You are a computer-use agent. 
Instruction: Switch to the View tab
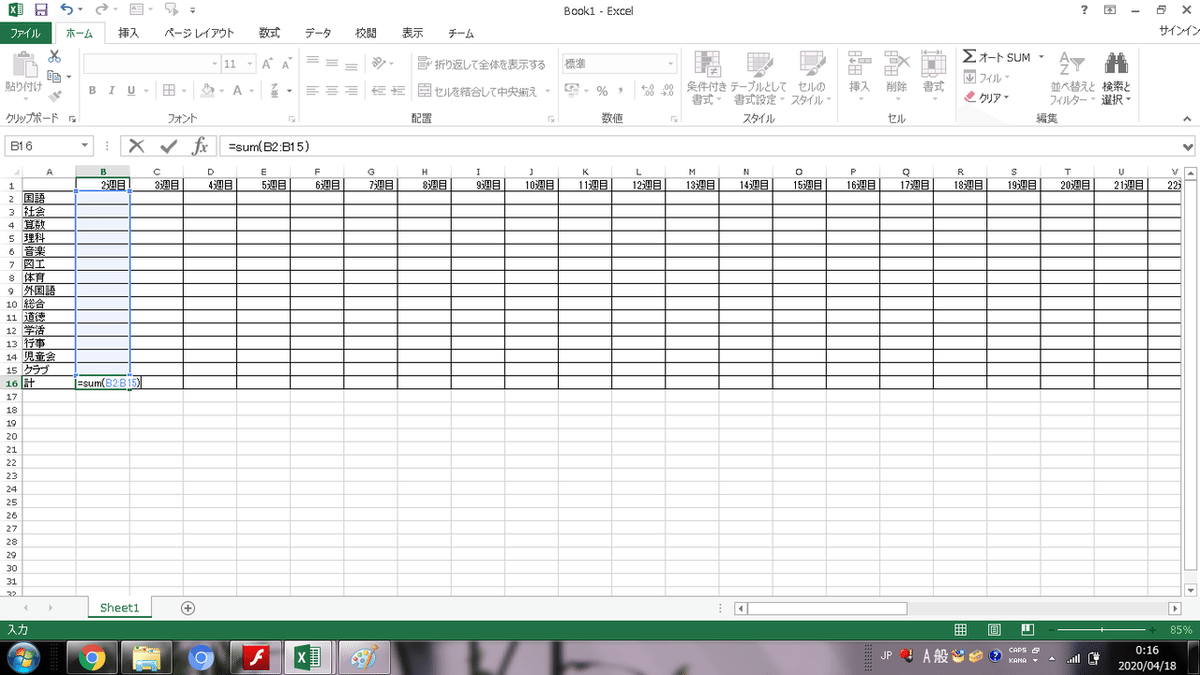[413, 33]
